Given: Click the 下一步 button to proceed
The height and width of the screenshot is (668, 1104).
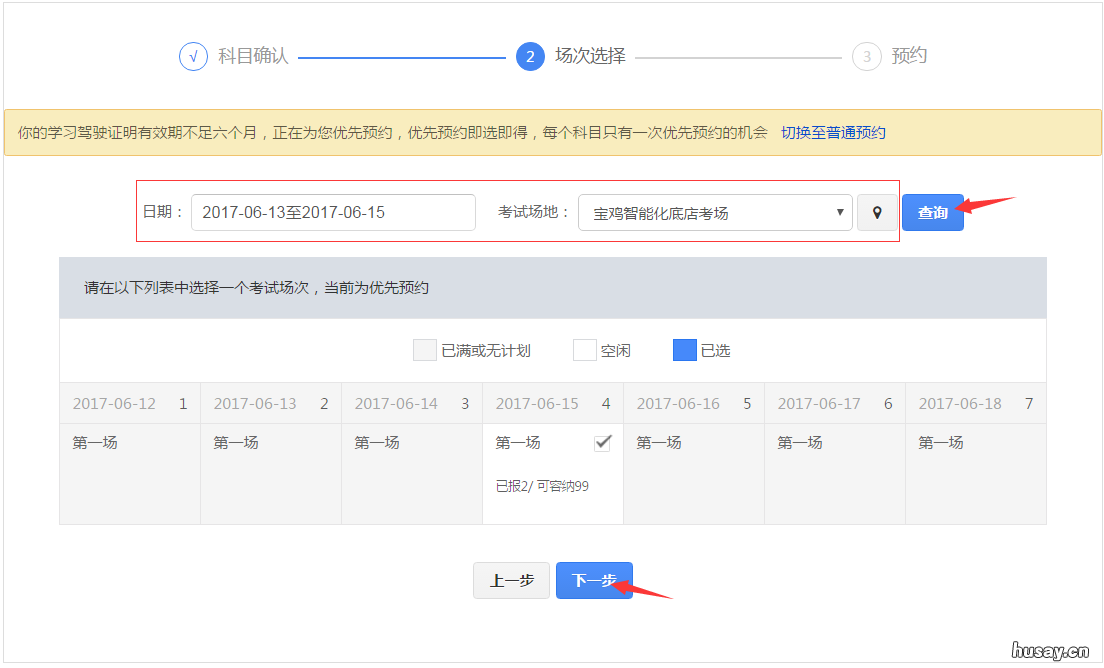Looking at the screenshot, I should 594,580.
